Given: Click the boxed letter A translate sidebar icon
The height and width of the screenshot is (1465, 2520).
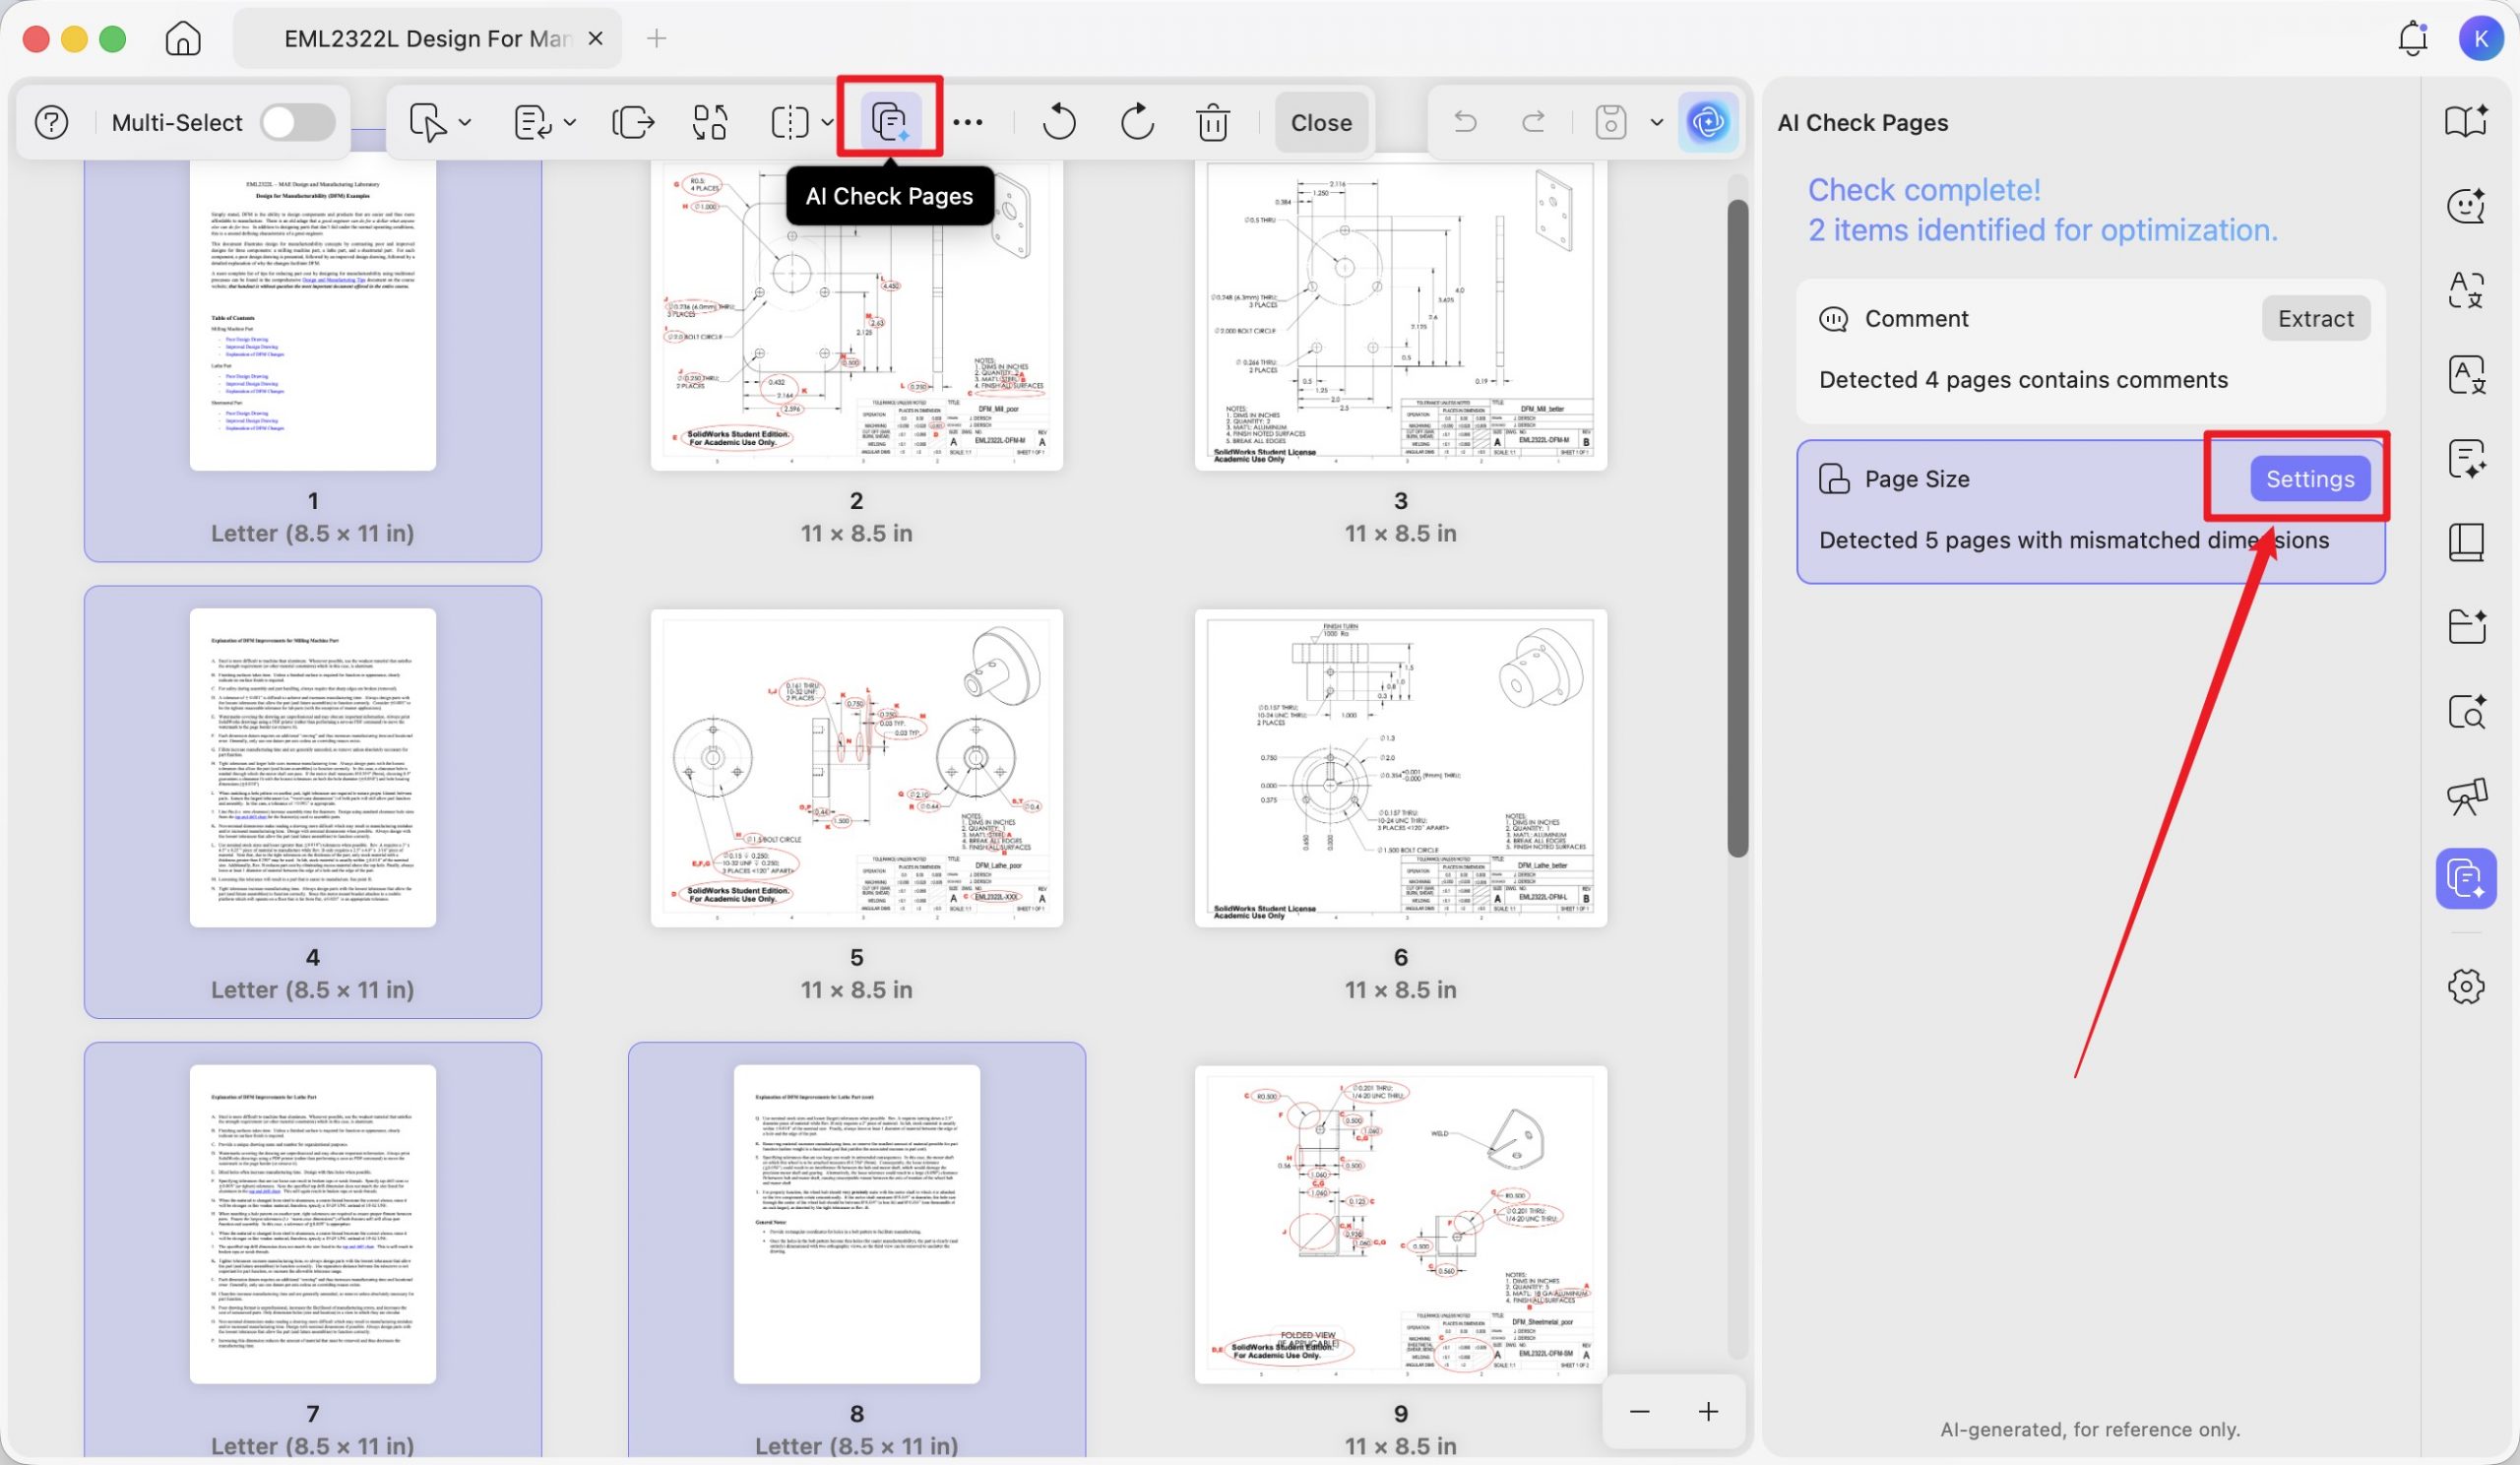Looking at the screenshot, I should click(2466, 375).
